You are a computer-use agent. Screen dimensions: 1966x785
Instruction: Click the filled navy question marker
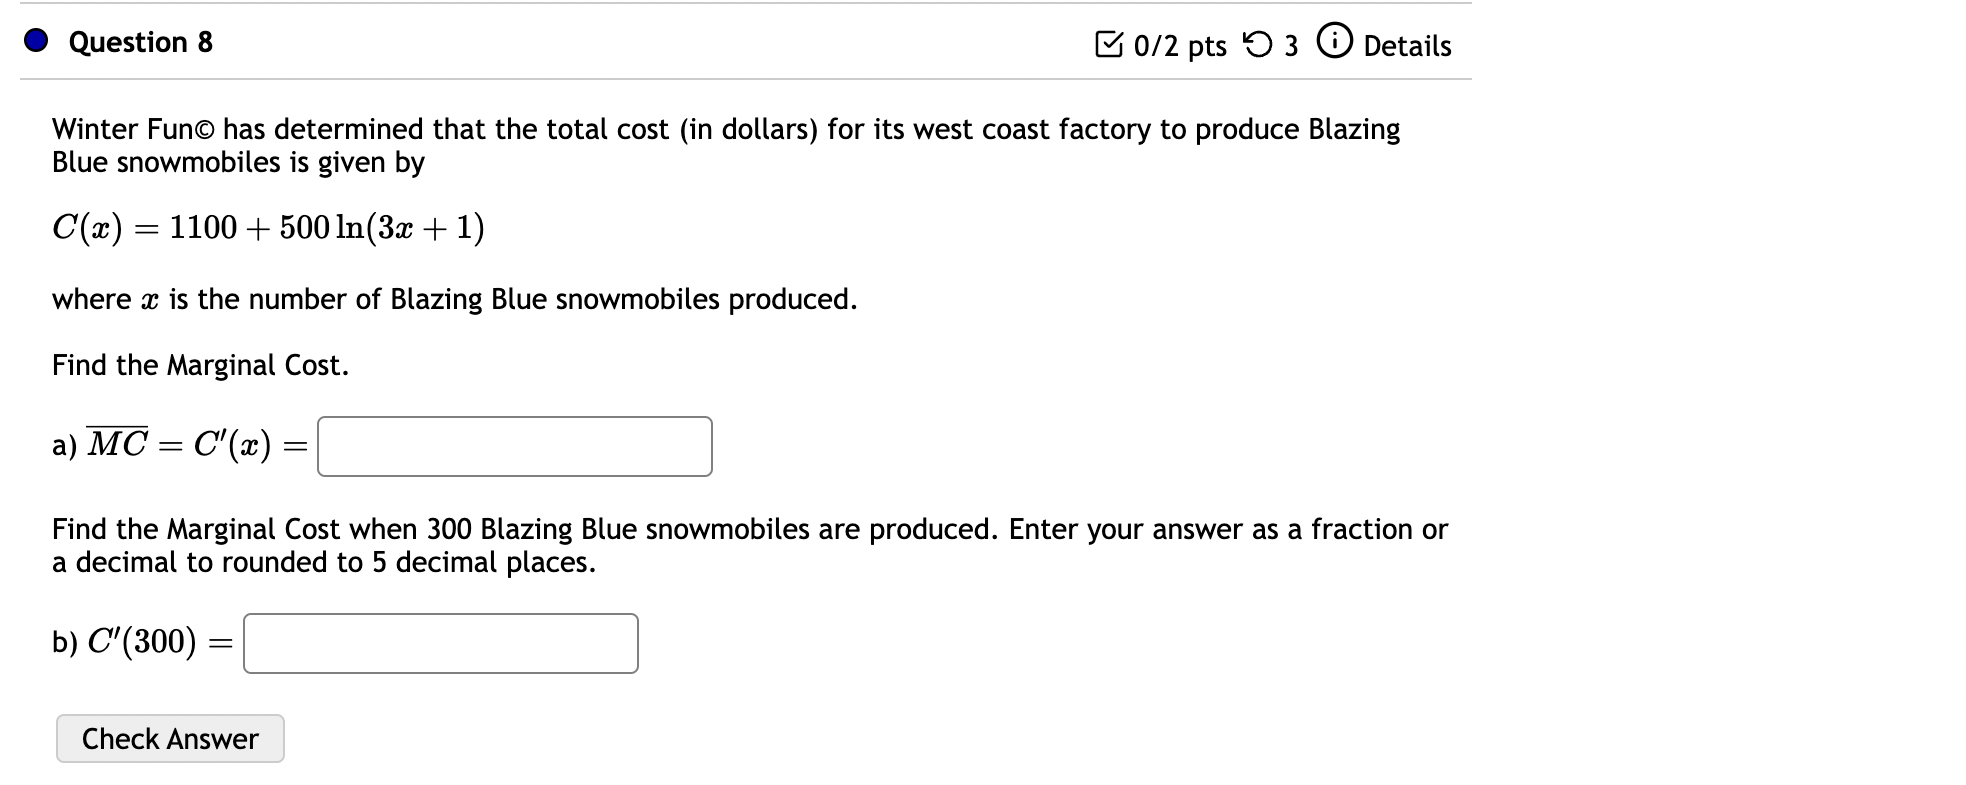[x=34, y=42]
